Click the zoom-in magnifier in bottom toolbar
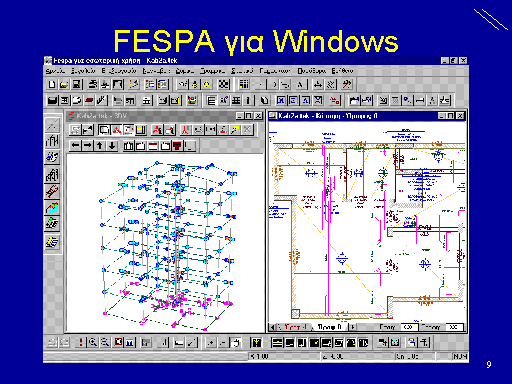 (93, 342)
